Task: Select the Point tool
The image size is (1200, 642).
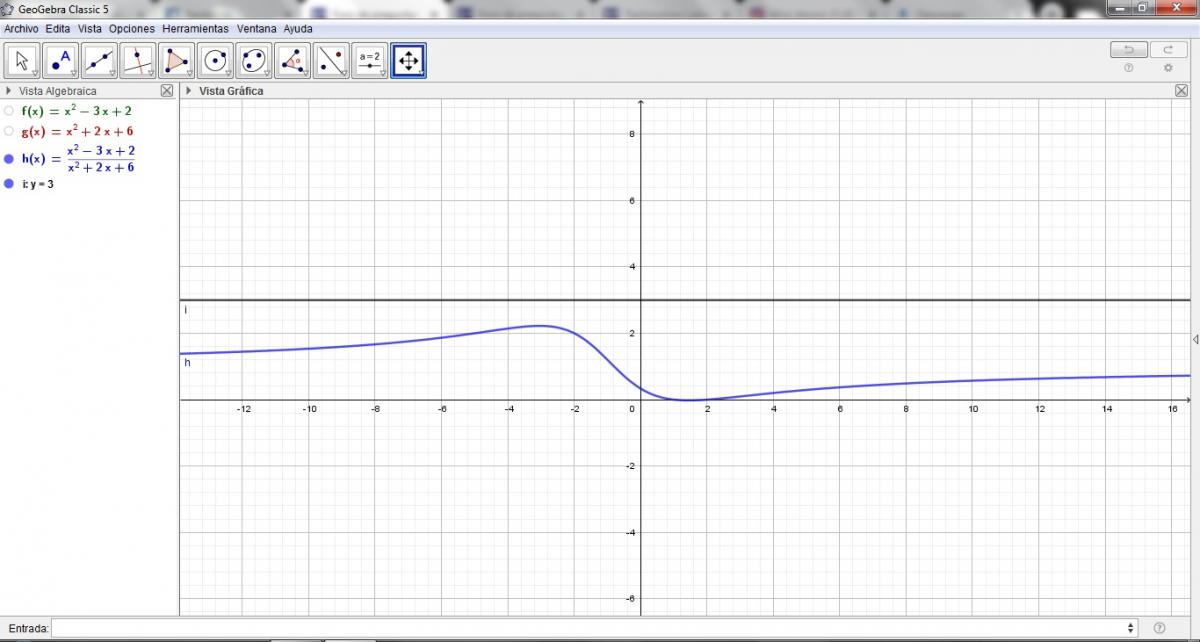Action: [61, 61]
